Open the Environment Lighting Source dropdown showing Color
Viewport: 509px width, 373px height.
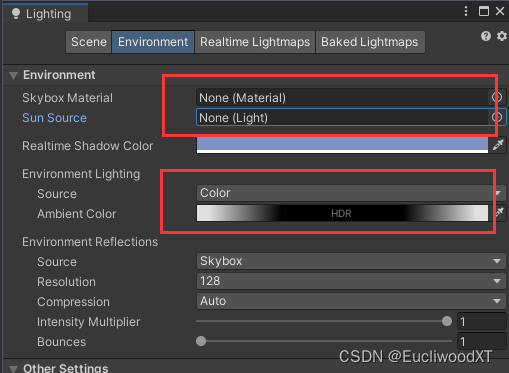point(351,193)
